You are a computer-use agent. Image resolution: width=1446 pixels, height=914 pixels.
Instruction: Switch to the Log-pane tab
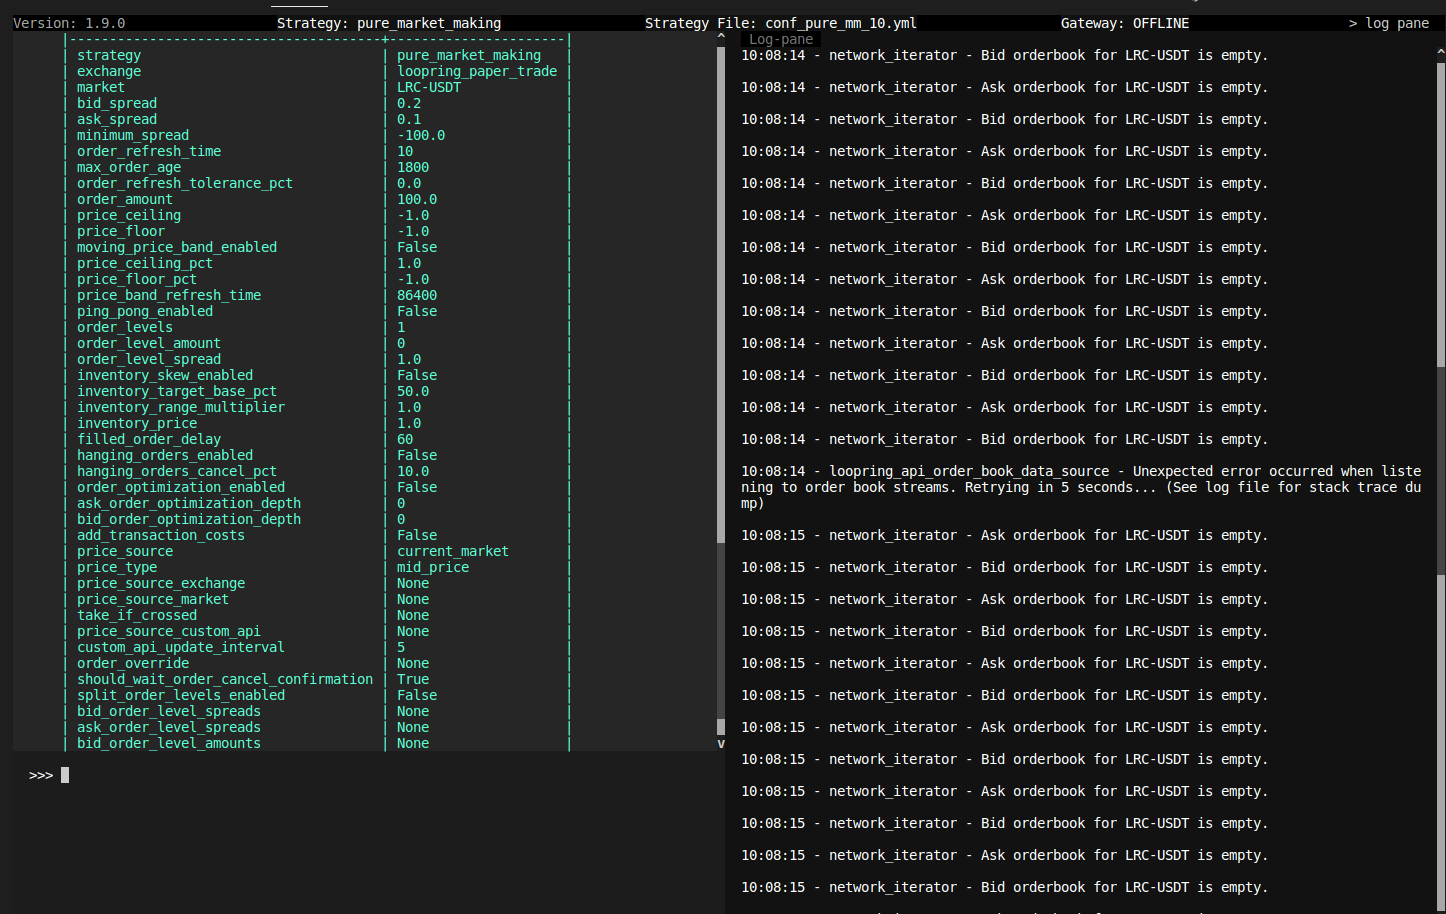pos(781,38)
